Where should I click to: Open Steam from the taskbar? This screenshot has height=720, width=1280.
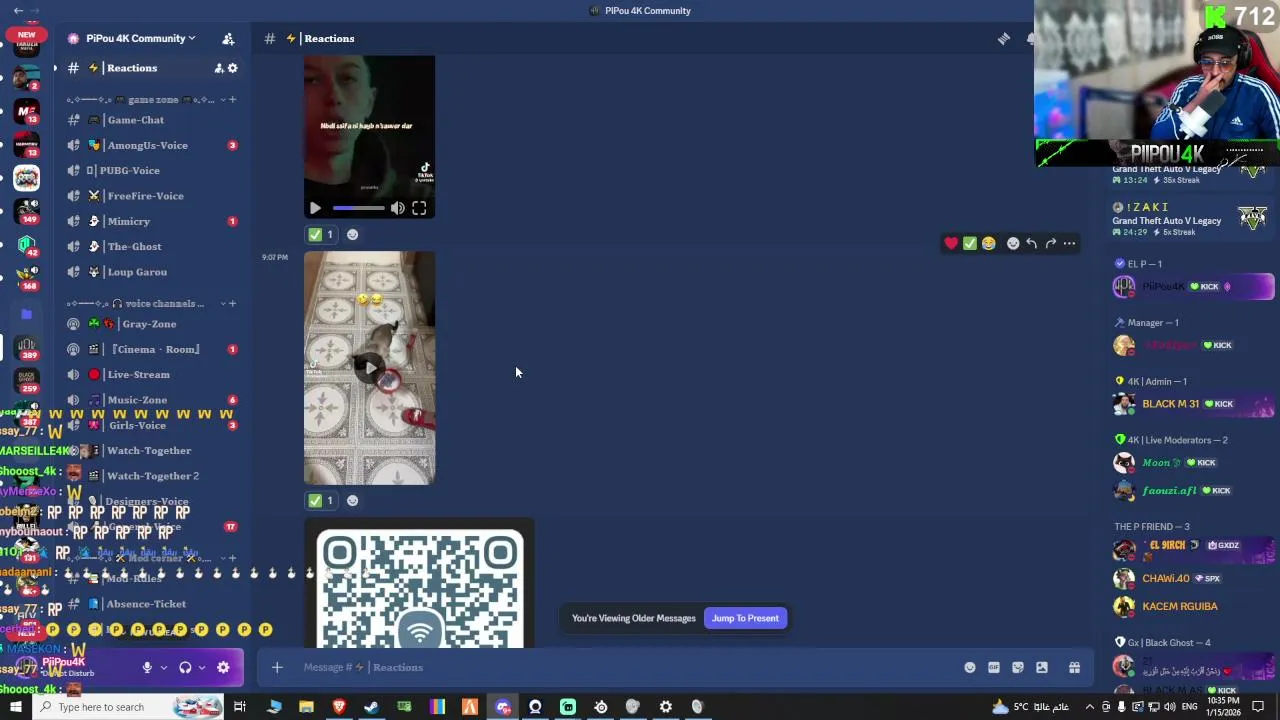coord(371,707)
